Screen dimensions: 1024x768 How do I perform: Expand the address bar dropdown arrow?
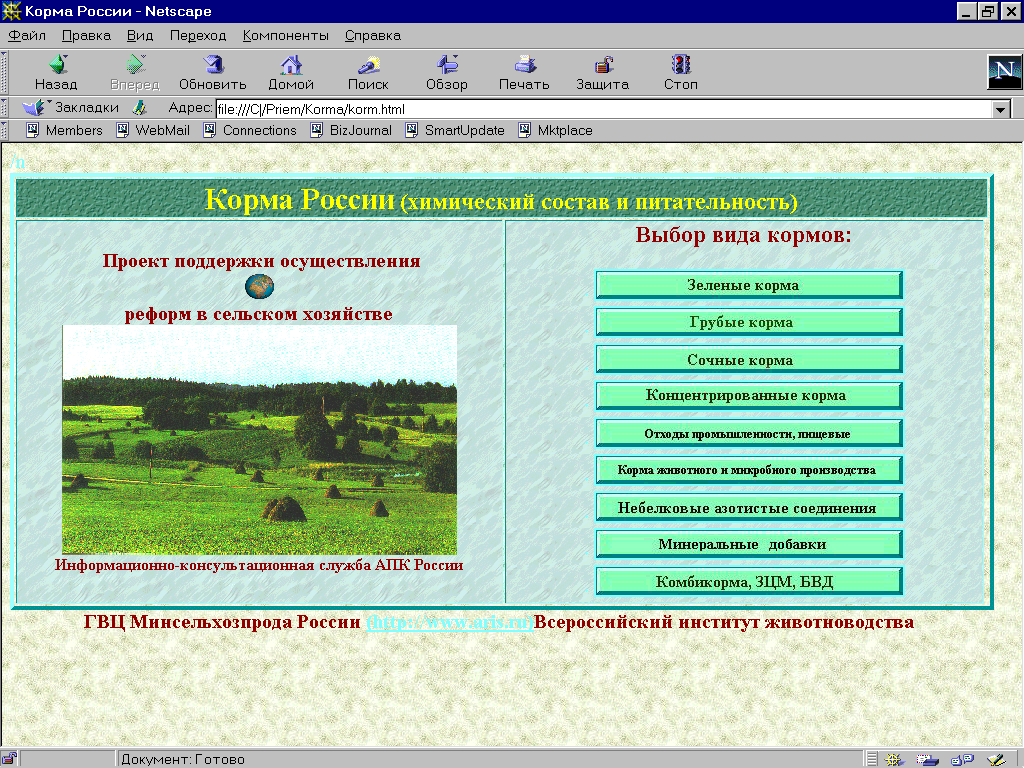click(1000, 109)
